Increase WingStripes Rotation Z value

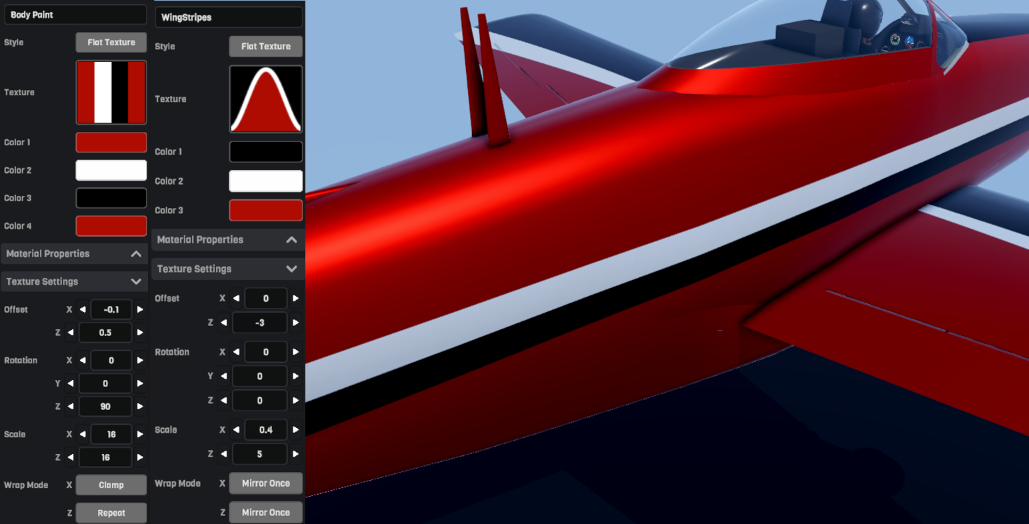pyautogui.click(x=295, y=400)
